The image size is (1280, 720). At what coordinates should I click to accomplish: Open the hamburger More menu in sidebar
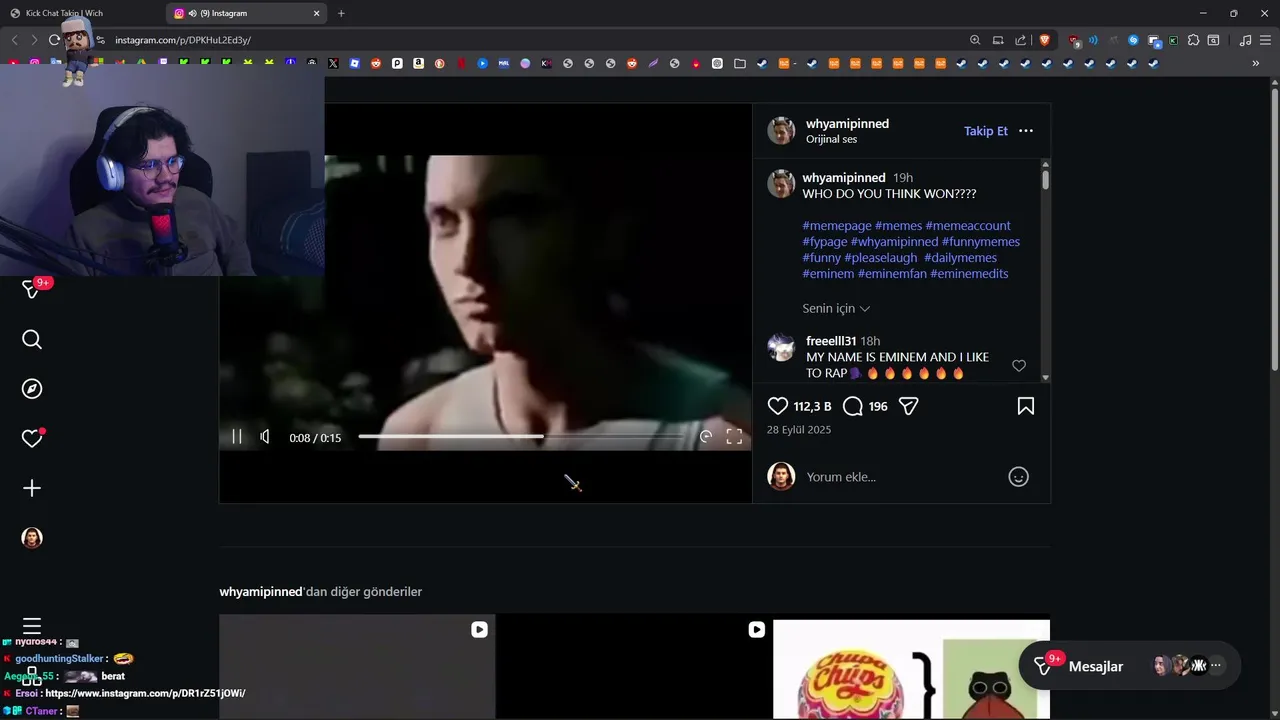(32, 626)
